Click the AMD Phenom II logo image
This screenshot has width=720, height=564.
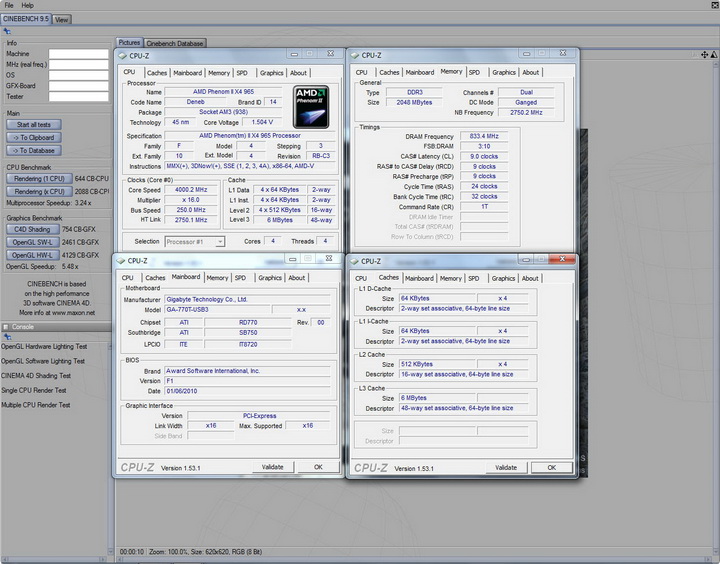tap(311, 107)
